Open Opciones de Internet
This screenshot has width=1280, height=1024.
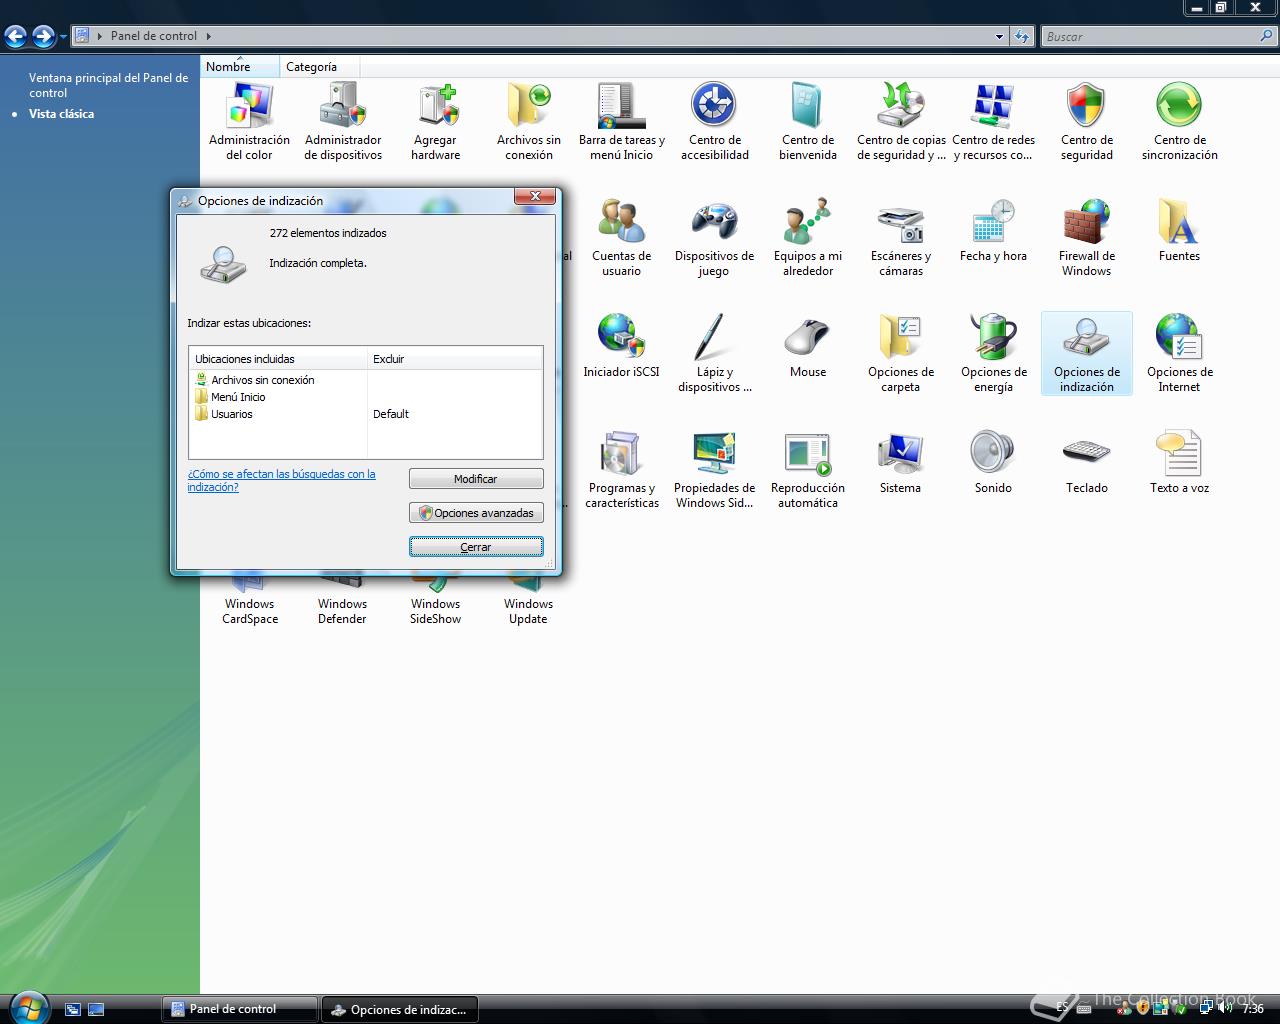pos(1180,354)
